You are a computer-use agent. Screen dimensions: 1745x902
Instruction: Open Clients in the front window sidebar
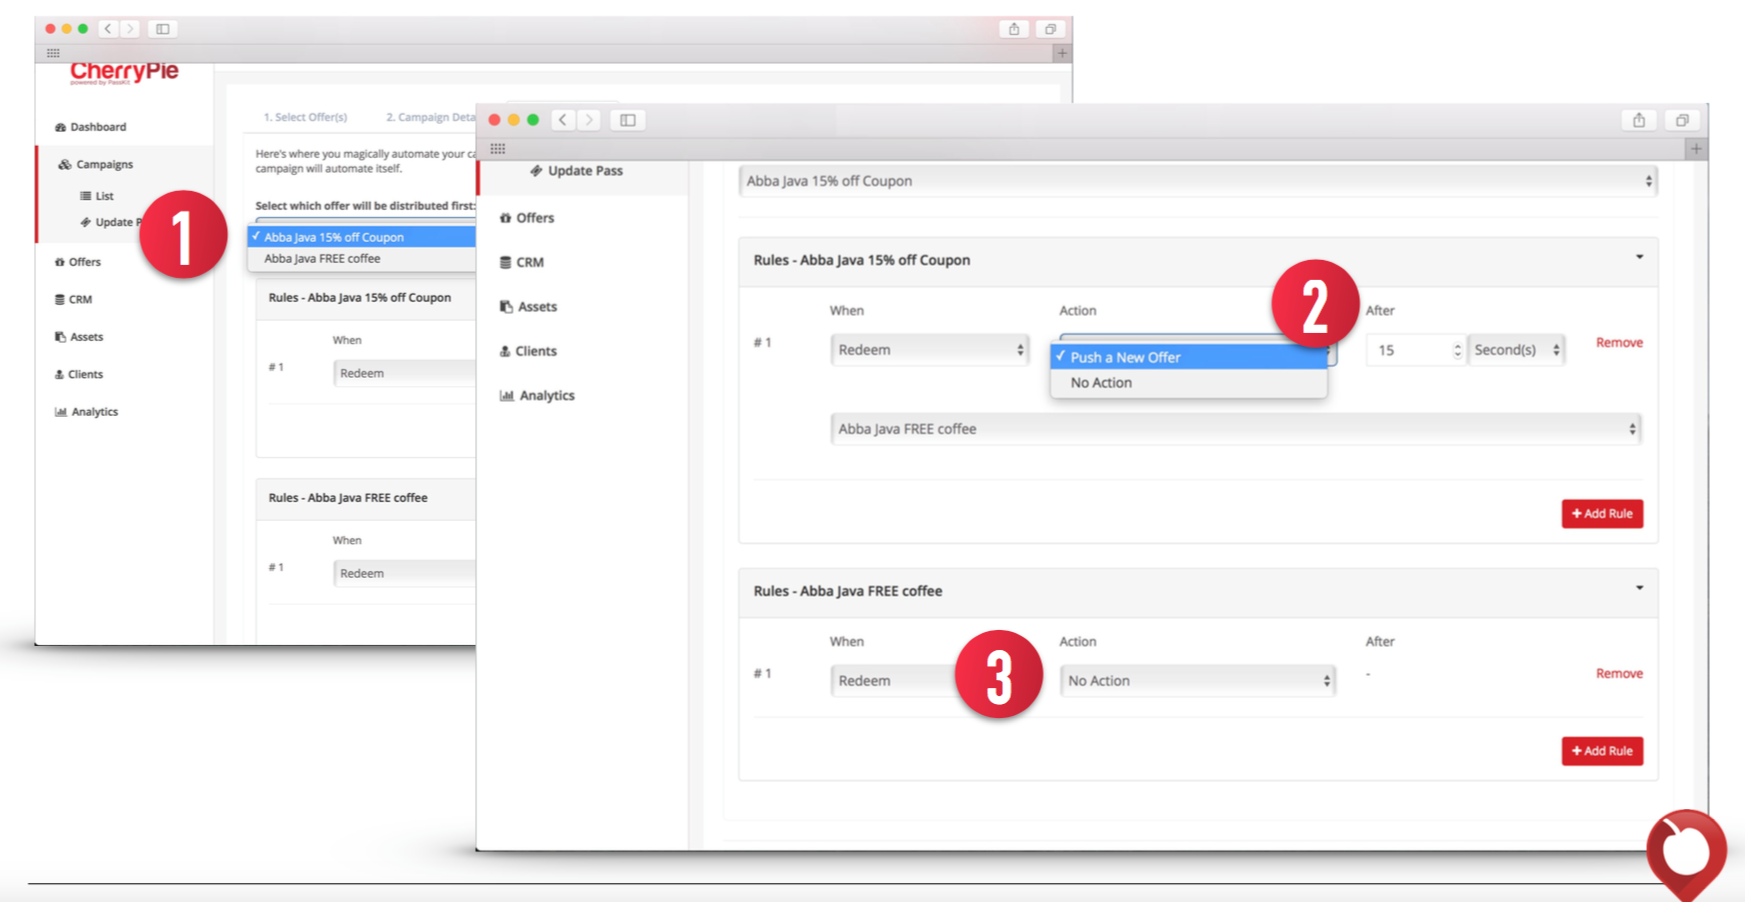coord(536,351)
